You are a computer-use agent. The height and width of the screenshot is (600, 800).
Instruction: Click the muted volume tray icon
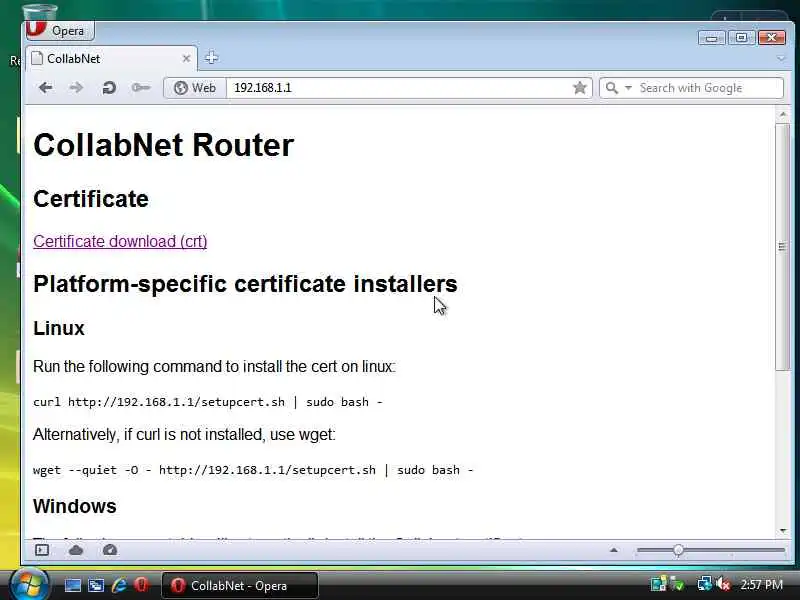pos(723,584)
